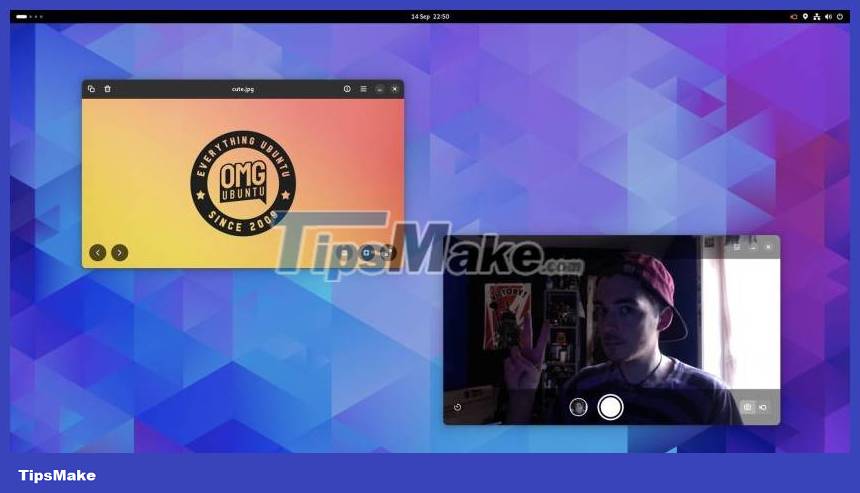The width and height of the screenshot is (860, 493).
Task: Click the location services icon in top bar
Action: 805,16
